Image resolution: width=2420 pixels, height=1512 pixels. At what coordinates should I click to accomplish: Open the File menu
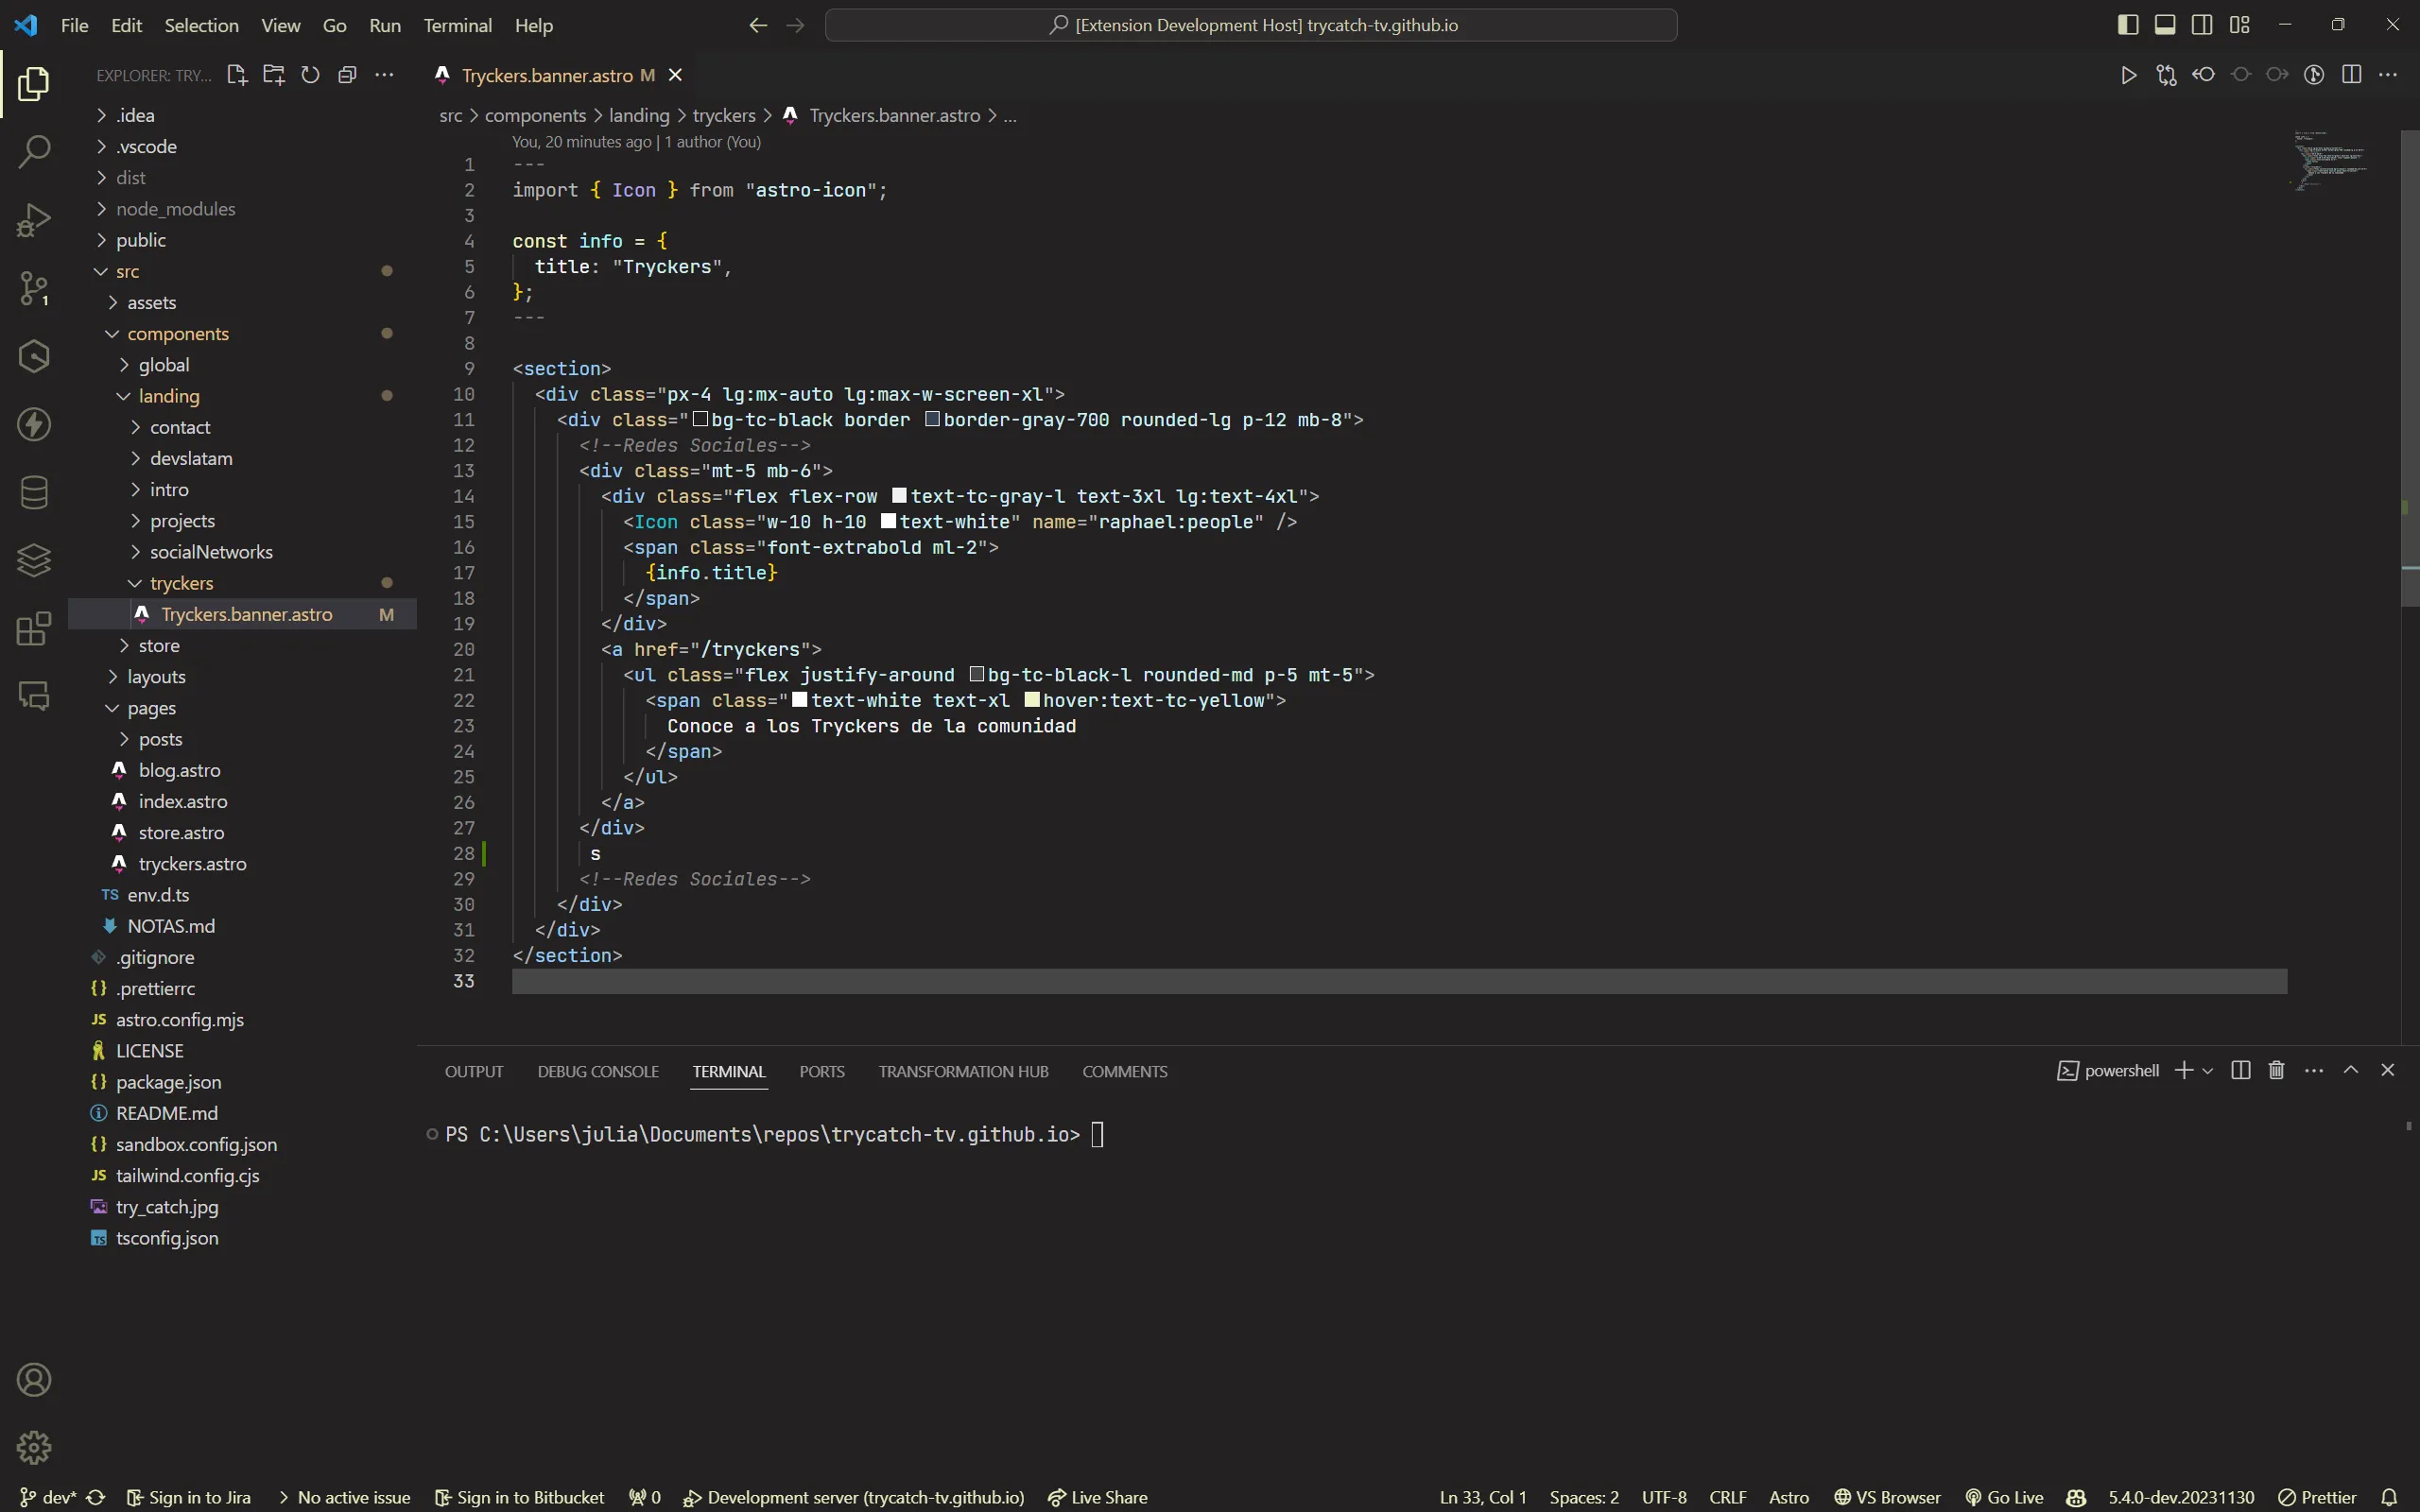tap(74, 25)
